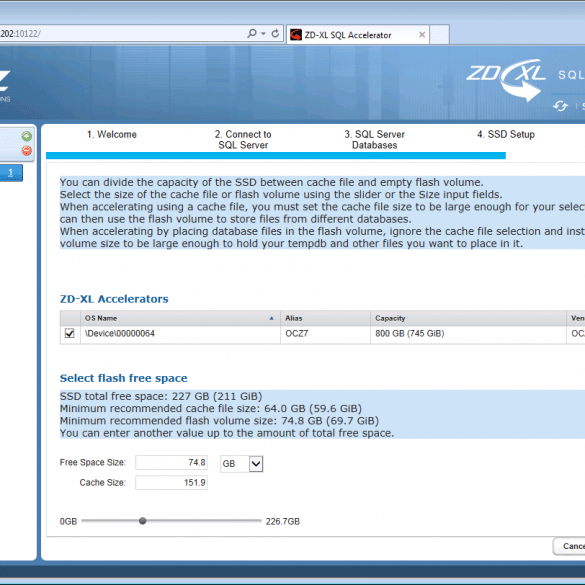Click the search magnifier in address bar

click(x=252, y=34)
